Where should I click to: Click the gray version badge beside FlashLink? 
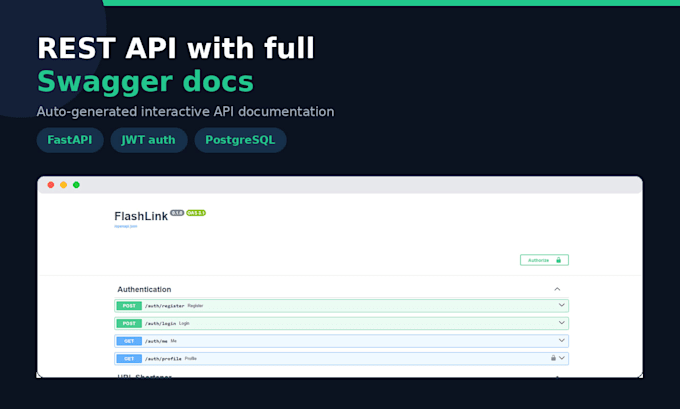click(x=177, y=213)
